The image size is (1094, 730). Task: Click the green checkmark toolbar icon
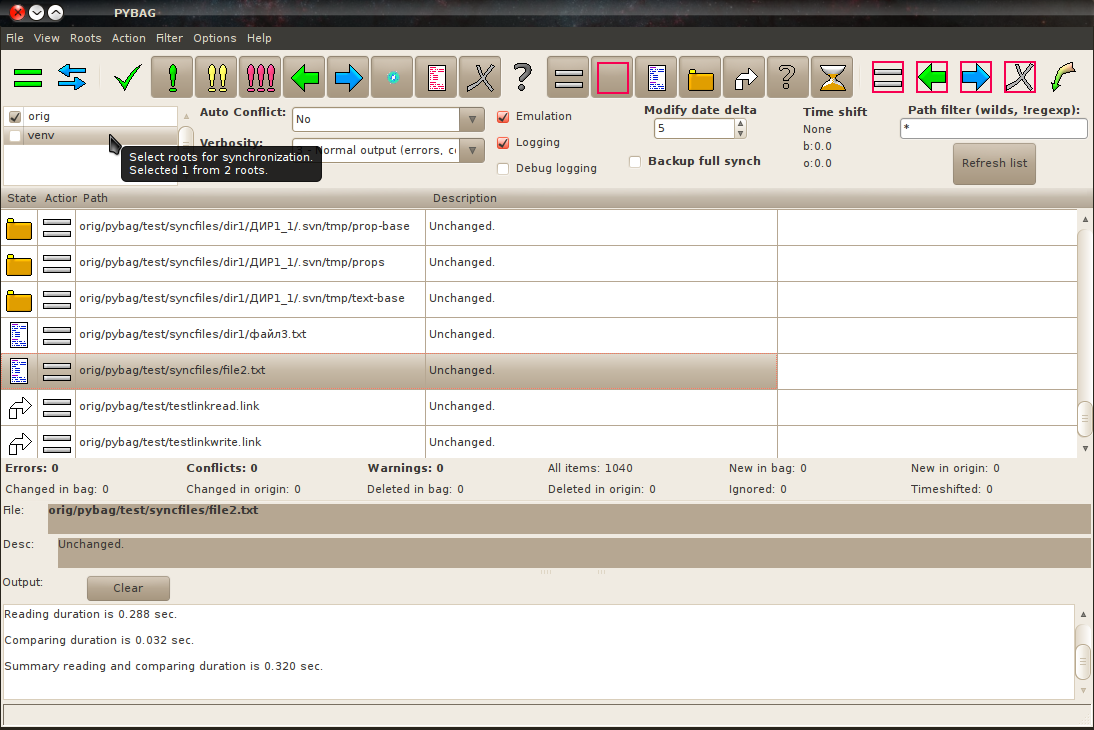[127, 77]
